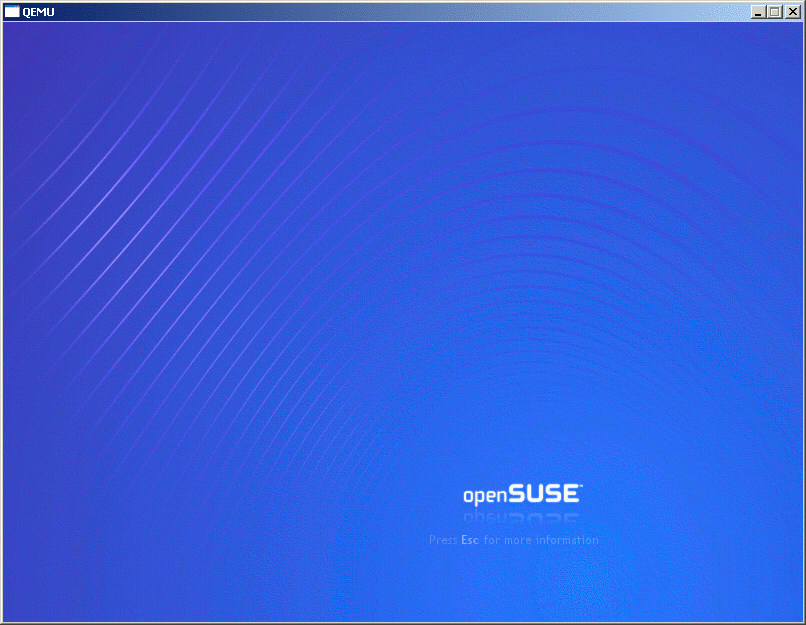Click the highlighted "Esc" word

470,540
